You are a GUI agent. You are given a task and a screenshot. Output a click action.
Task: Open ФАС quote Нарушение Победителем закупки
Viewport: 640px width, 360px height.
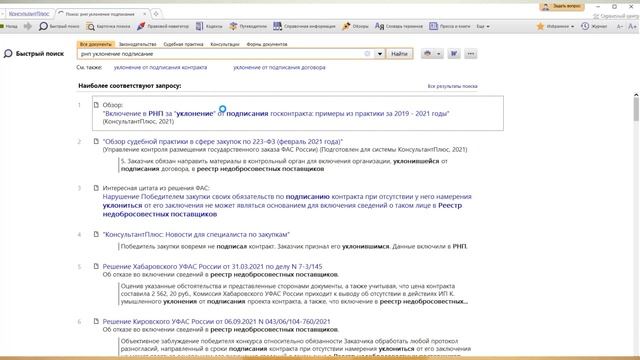287,205
